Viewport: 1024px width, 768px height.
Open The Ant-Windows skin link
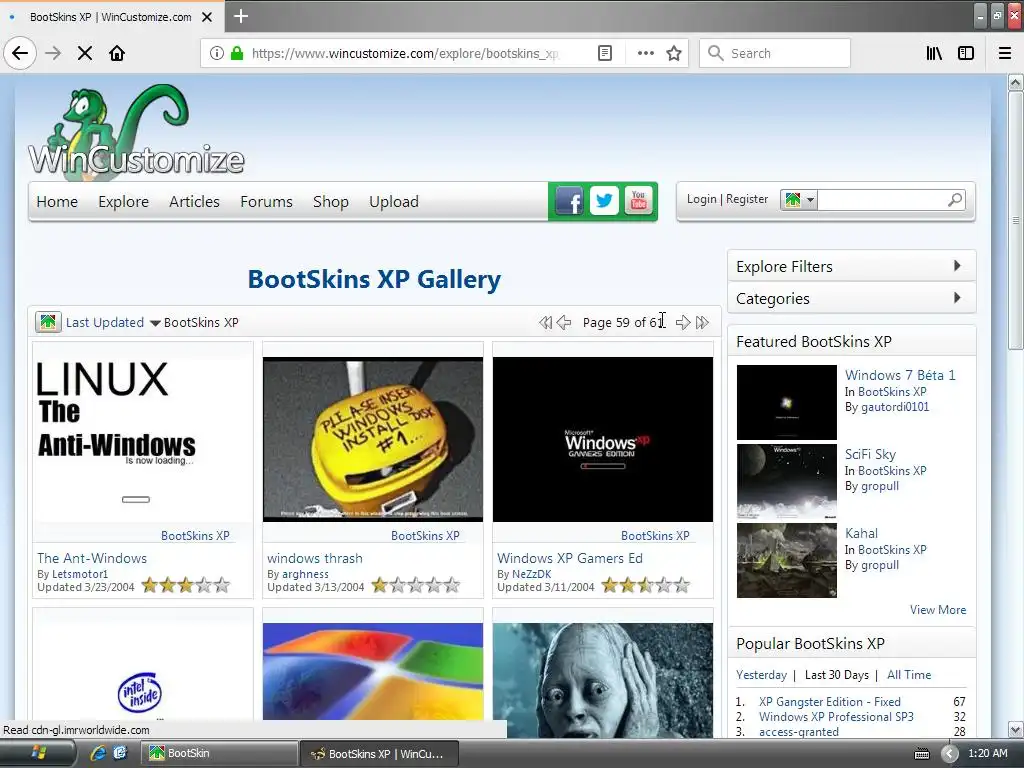(x=92, y=558)
